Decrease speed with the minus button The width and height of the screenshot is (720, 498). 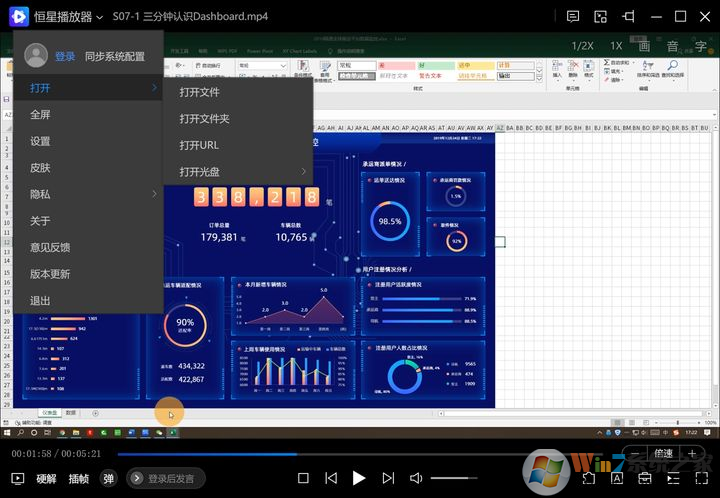pos(635,453)
